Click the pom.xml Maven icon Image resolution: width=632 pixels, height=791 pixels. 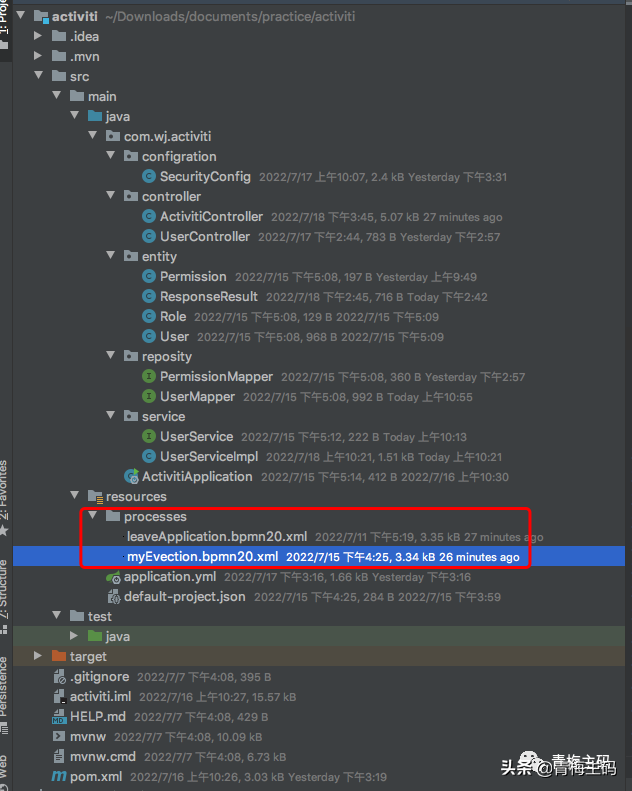click(59, 776)
